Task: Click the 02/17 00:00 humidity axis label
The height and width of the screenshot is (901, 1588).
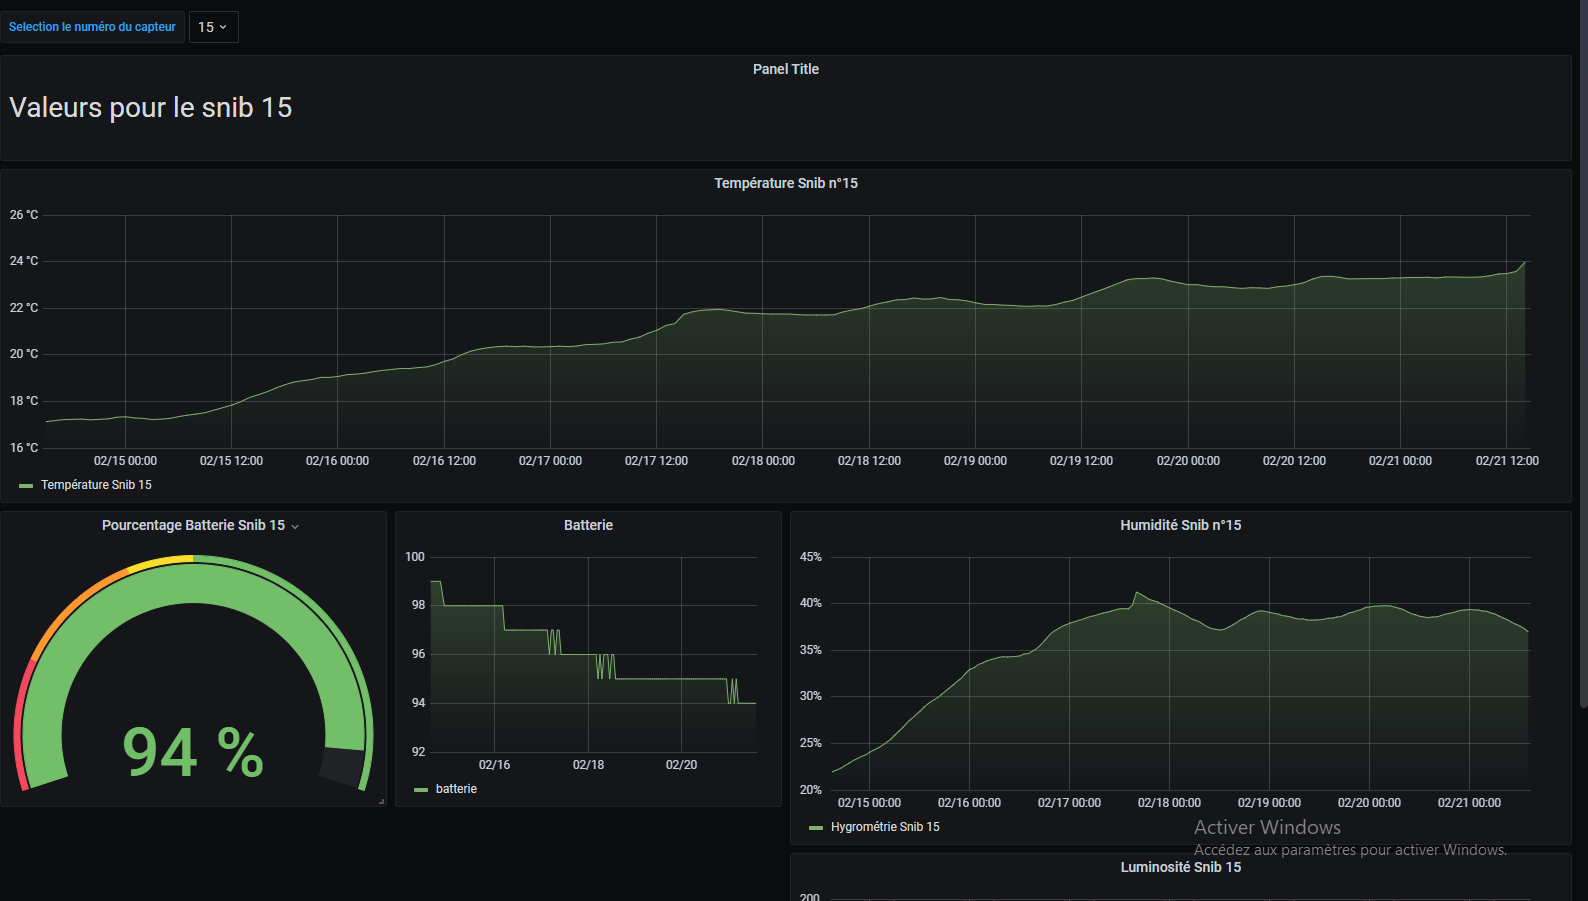Action: (1069, 803)
